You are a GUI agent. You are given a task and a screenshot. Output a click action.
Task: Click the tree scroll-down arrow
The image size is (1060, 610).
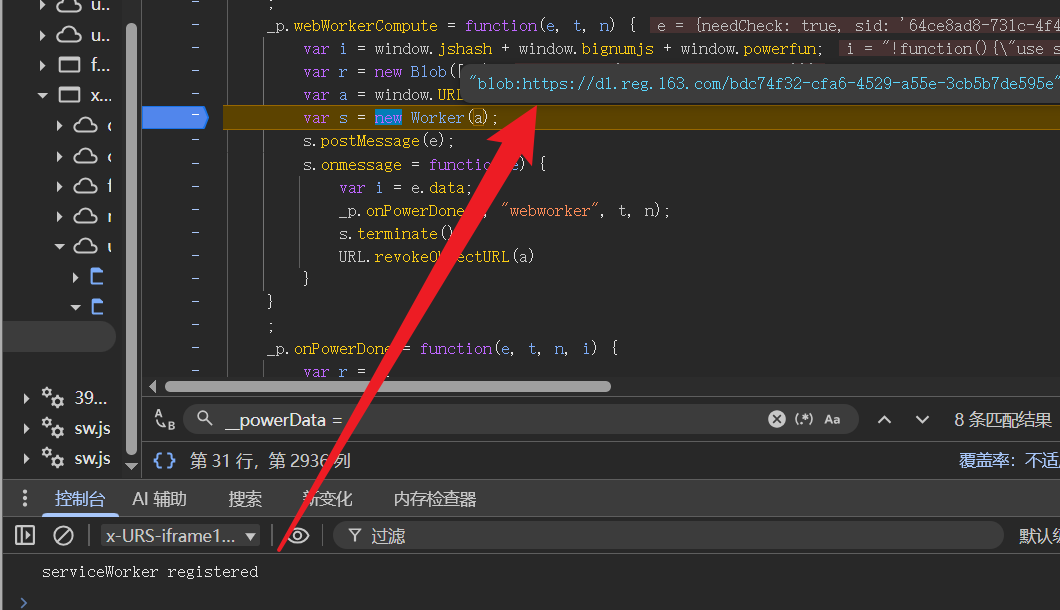[132, 465]
